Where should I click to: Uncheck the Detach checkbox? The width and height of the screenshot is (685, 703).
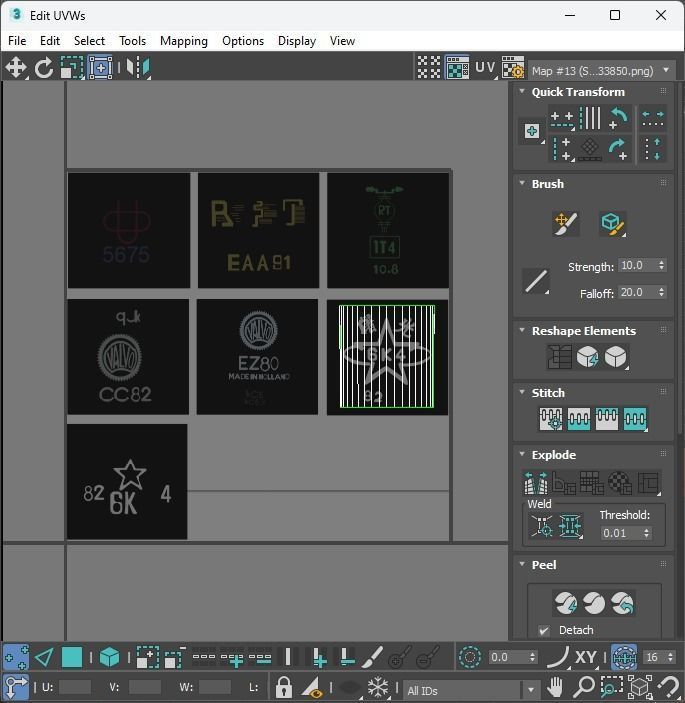544,631
